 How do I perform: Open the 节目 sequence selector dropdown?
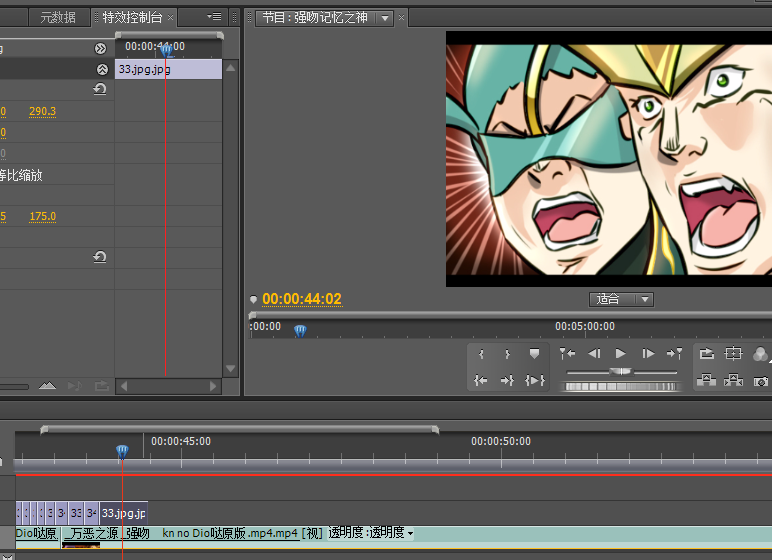coord(385,18)
